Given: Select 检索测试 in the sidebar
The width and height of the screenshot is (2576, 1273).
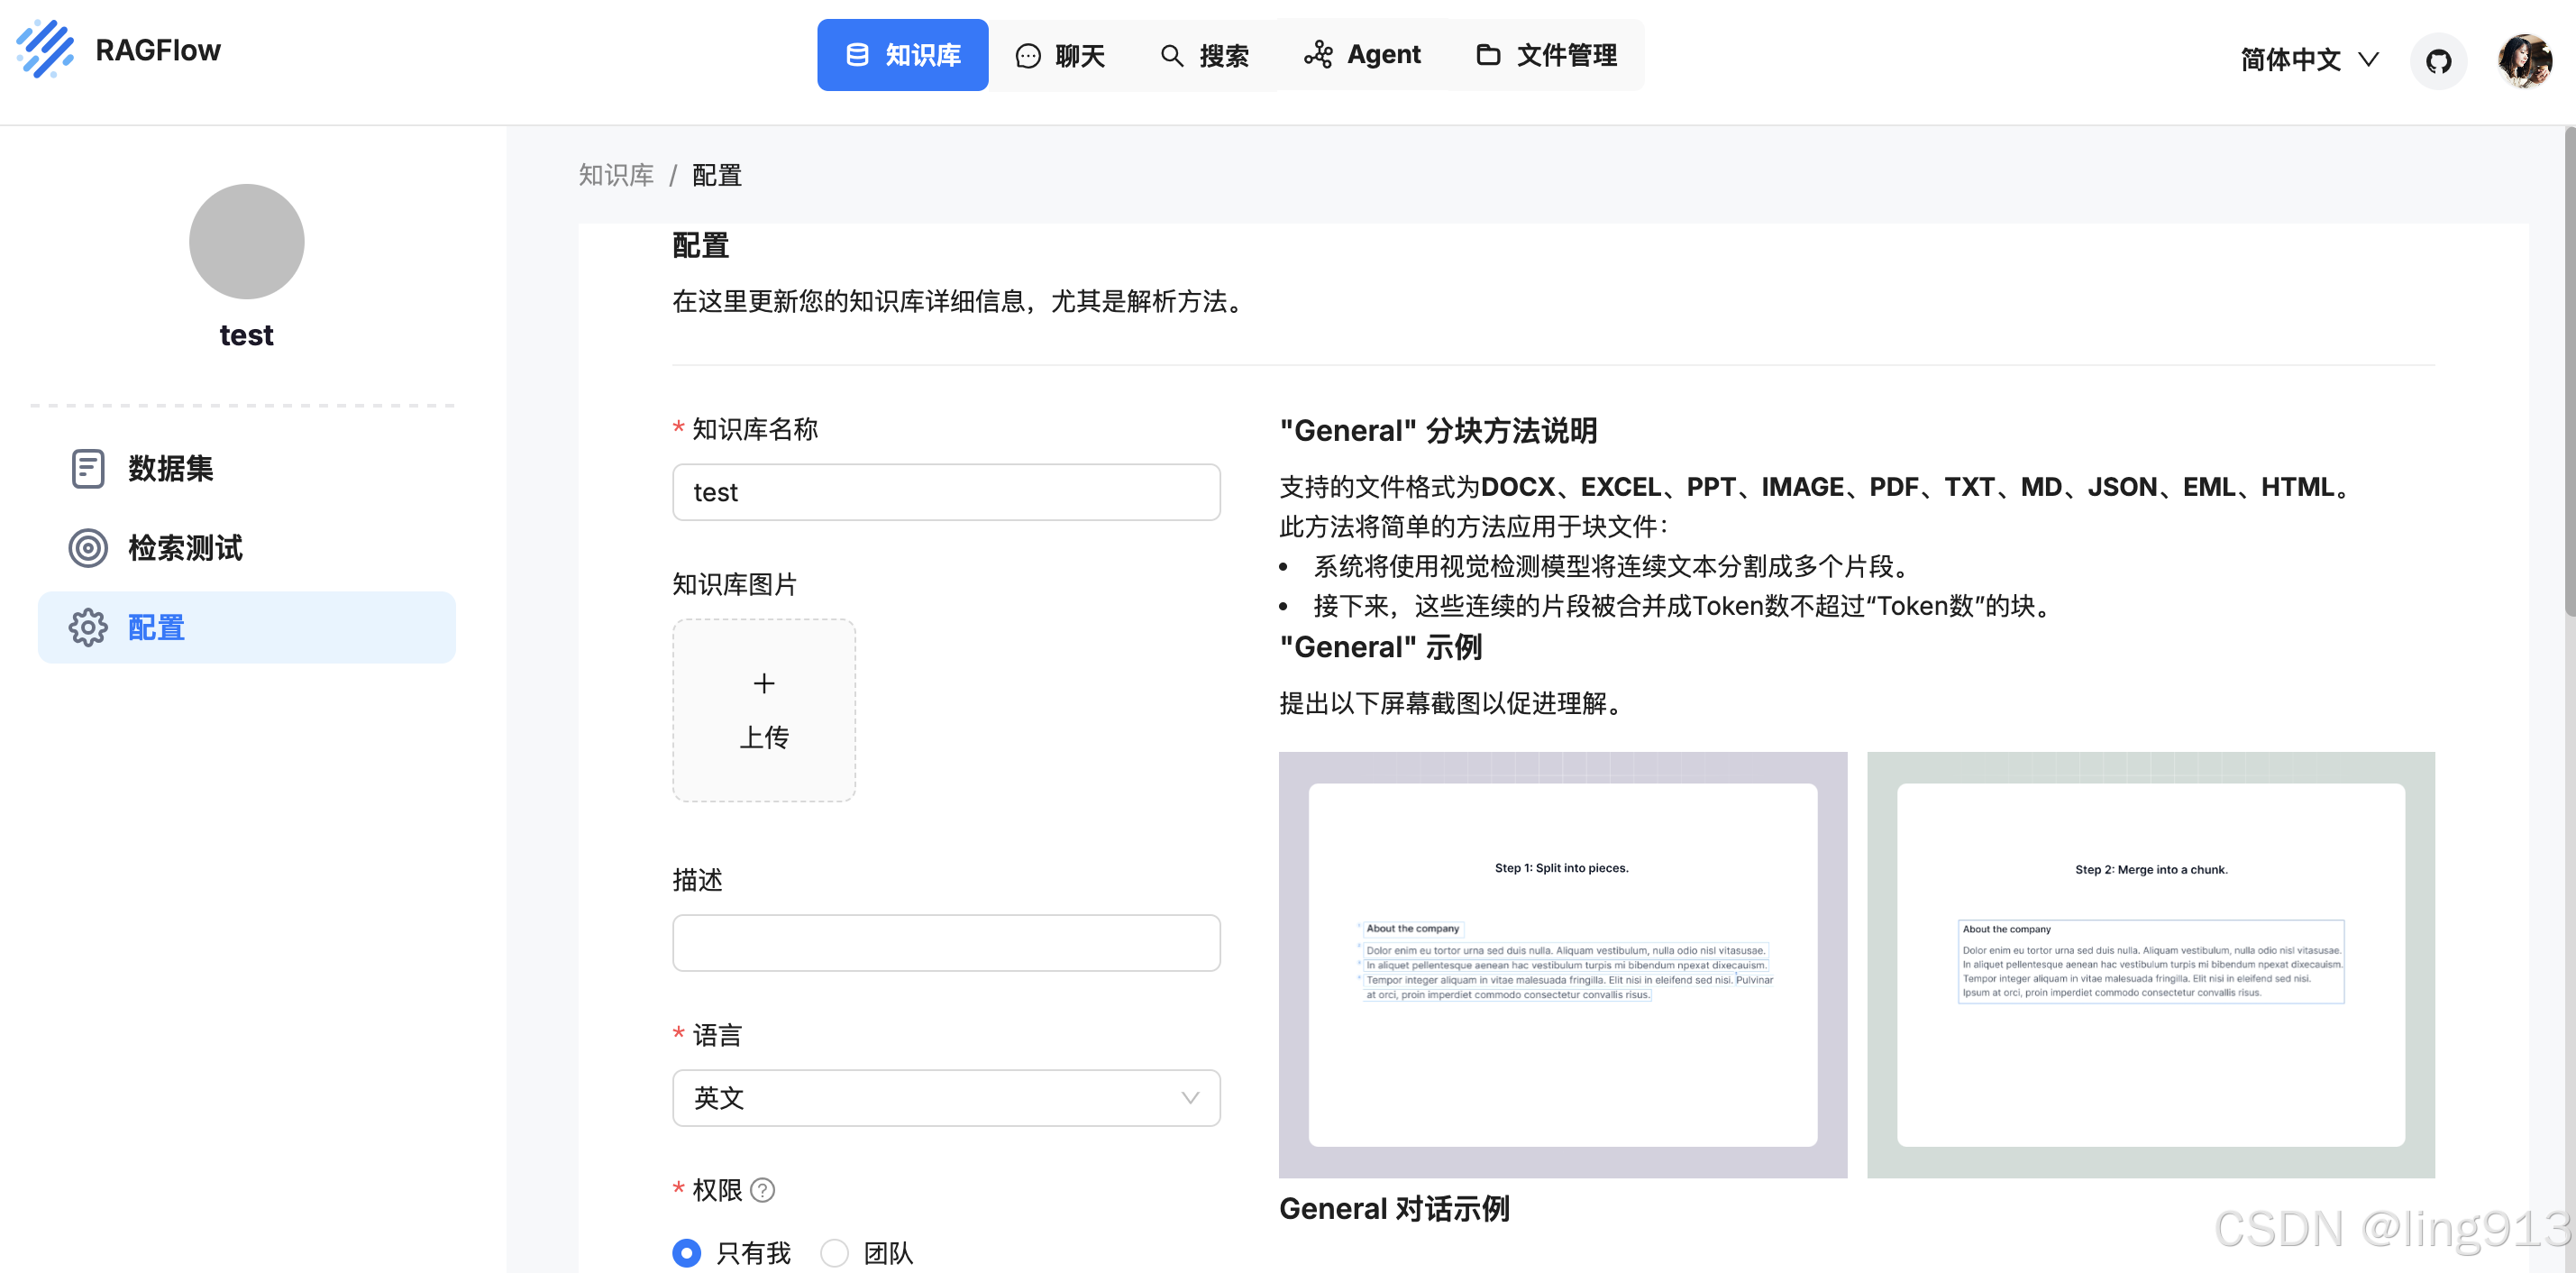Looking at the screenshot, I should tap(246, 548).
